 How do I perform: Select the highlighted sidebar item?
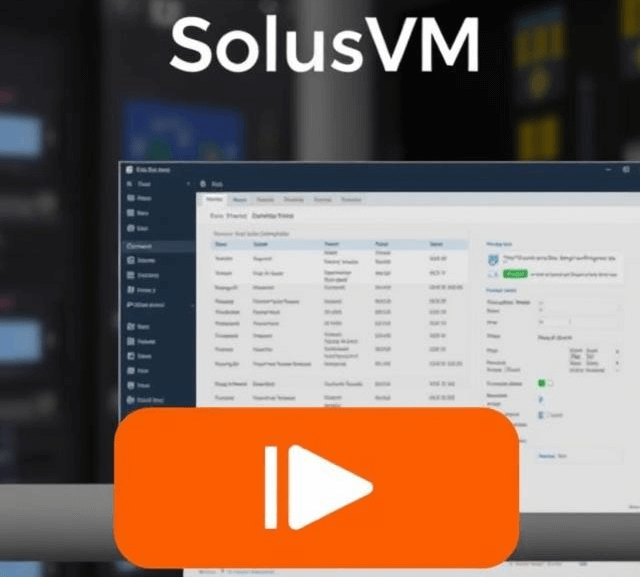pos(159,246)
